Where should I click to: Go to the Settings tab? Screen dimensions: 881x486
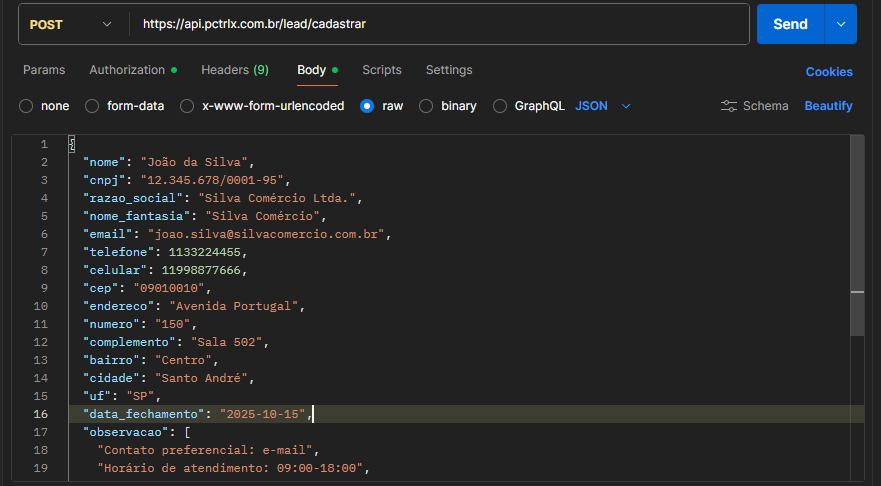[x=449, y=70]
